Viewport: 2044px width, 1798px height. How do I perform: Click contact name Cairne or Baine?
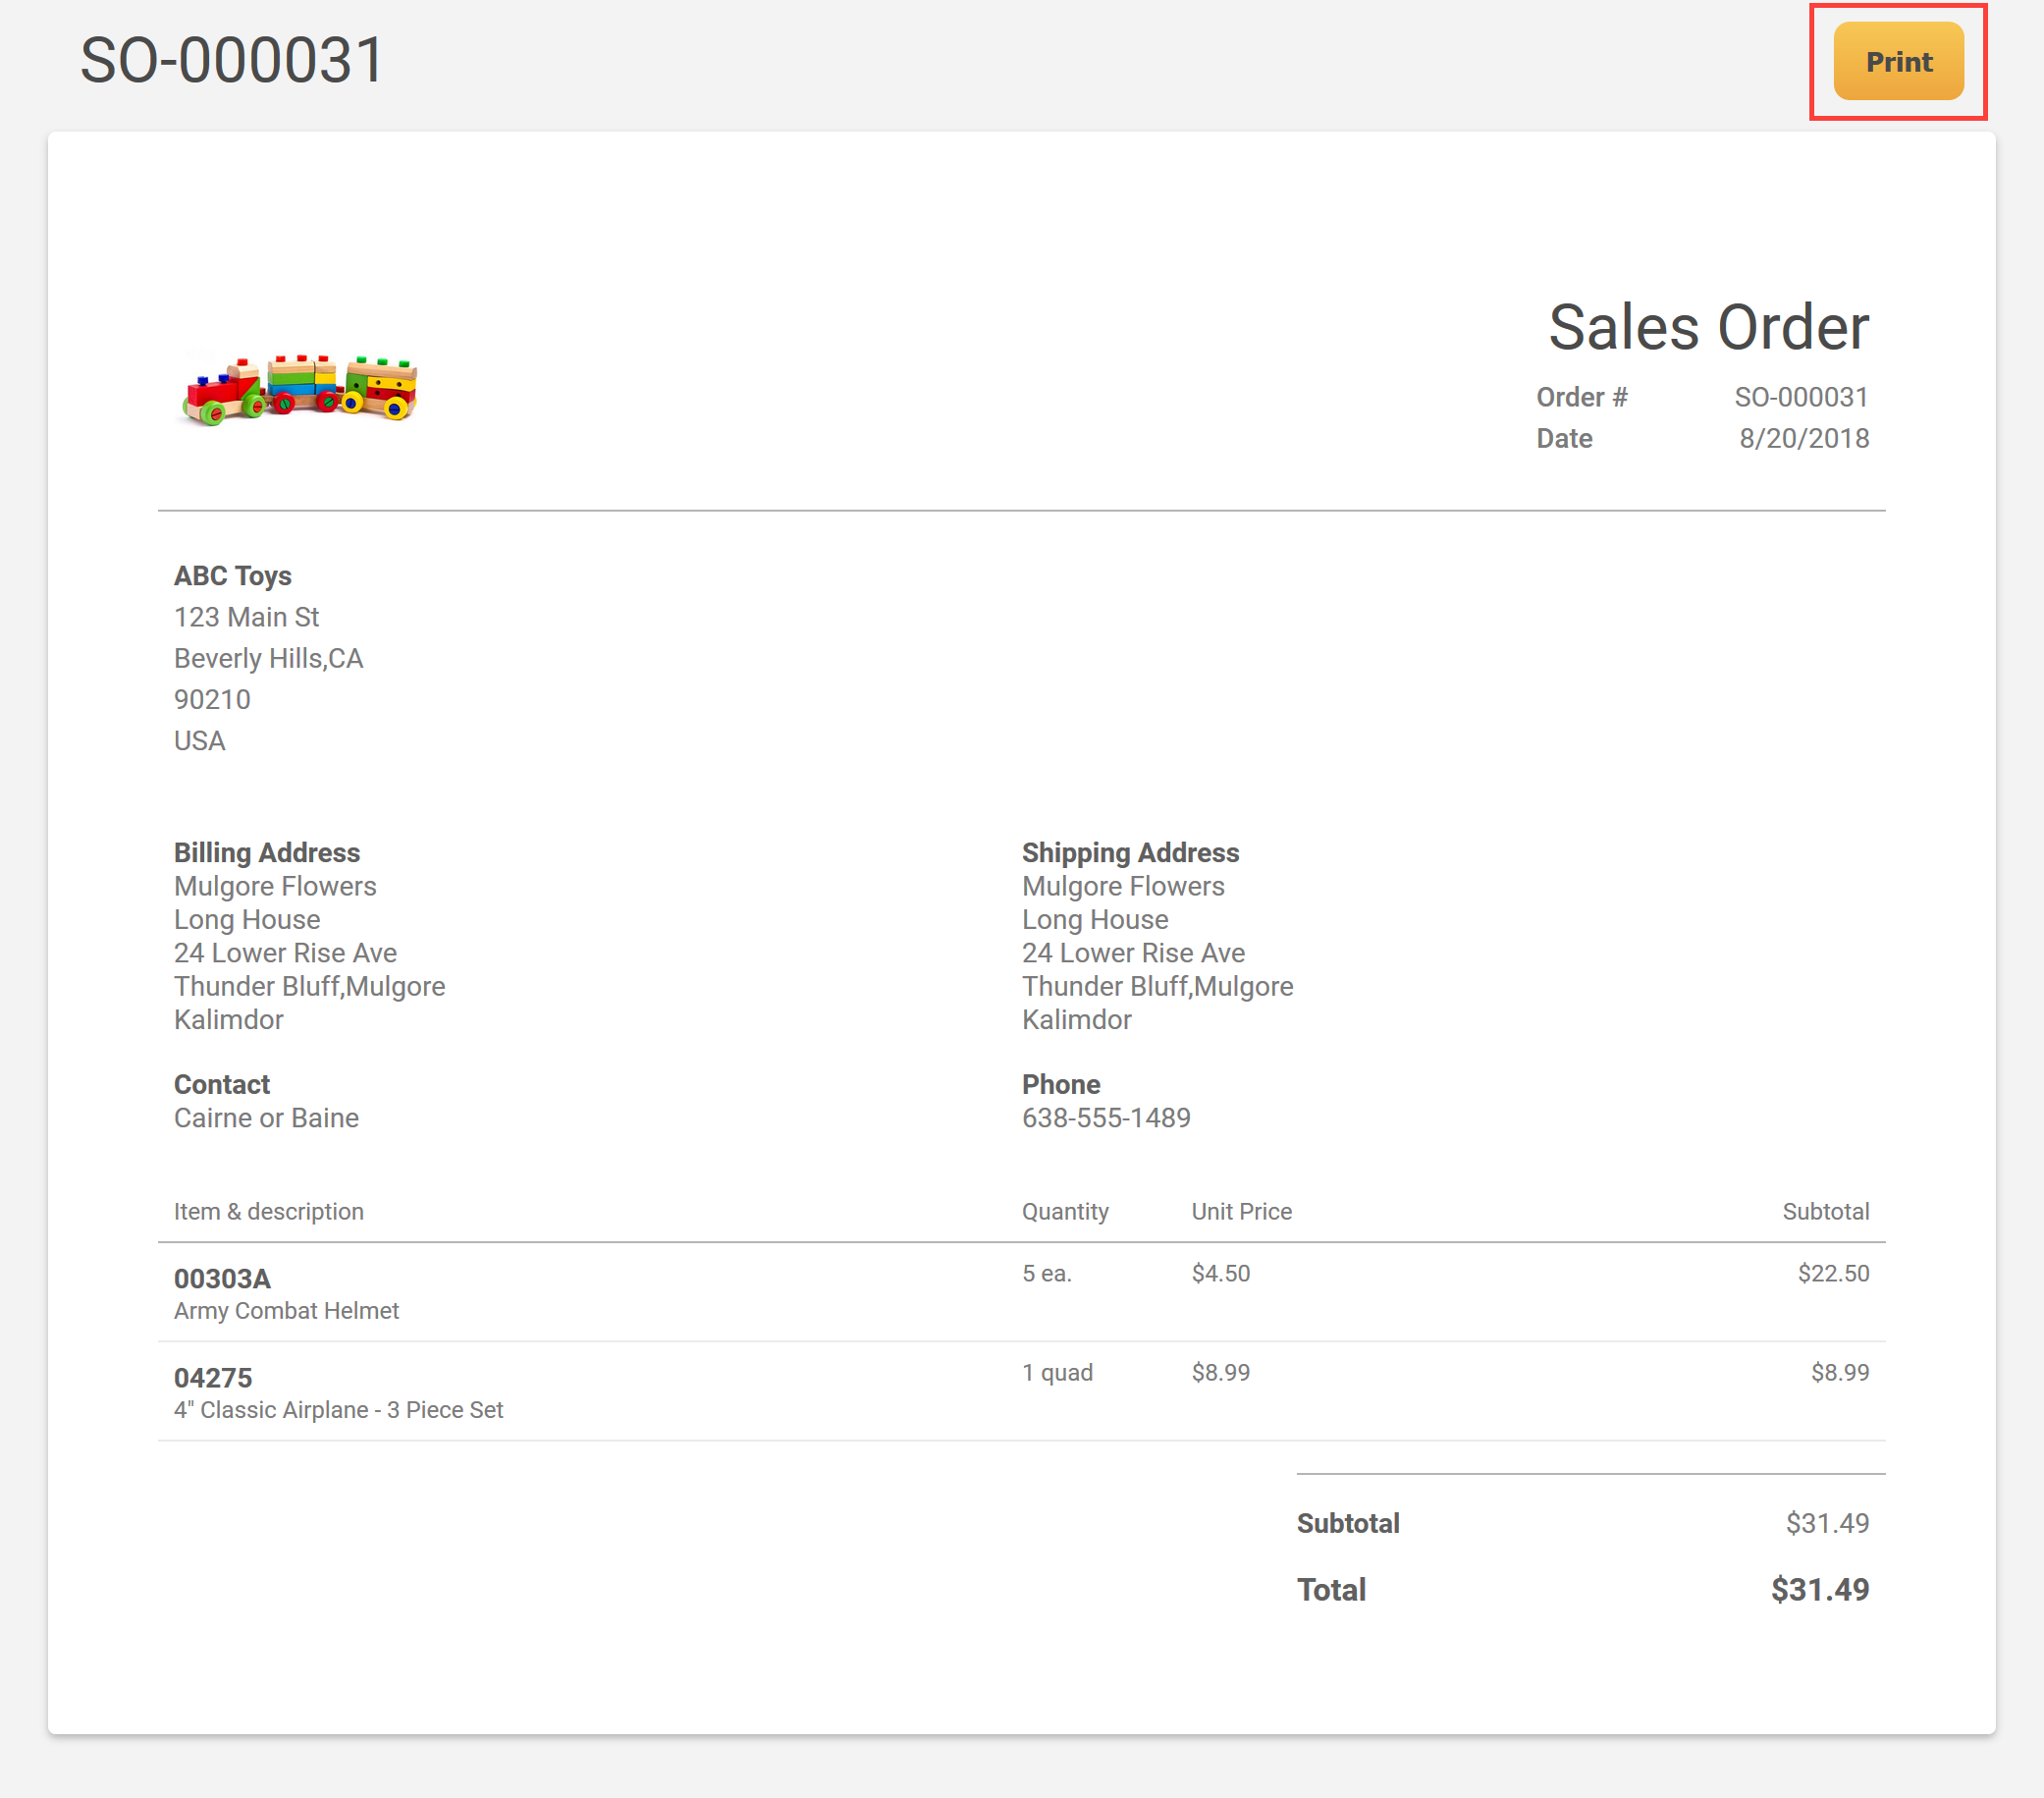(266, 1118)
